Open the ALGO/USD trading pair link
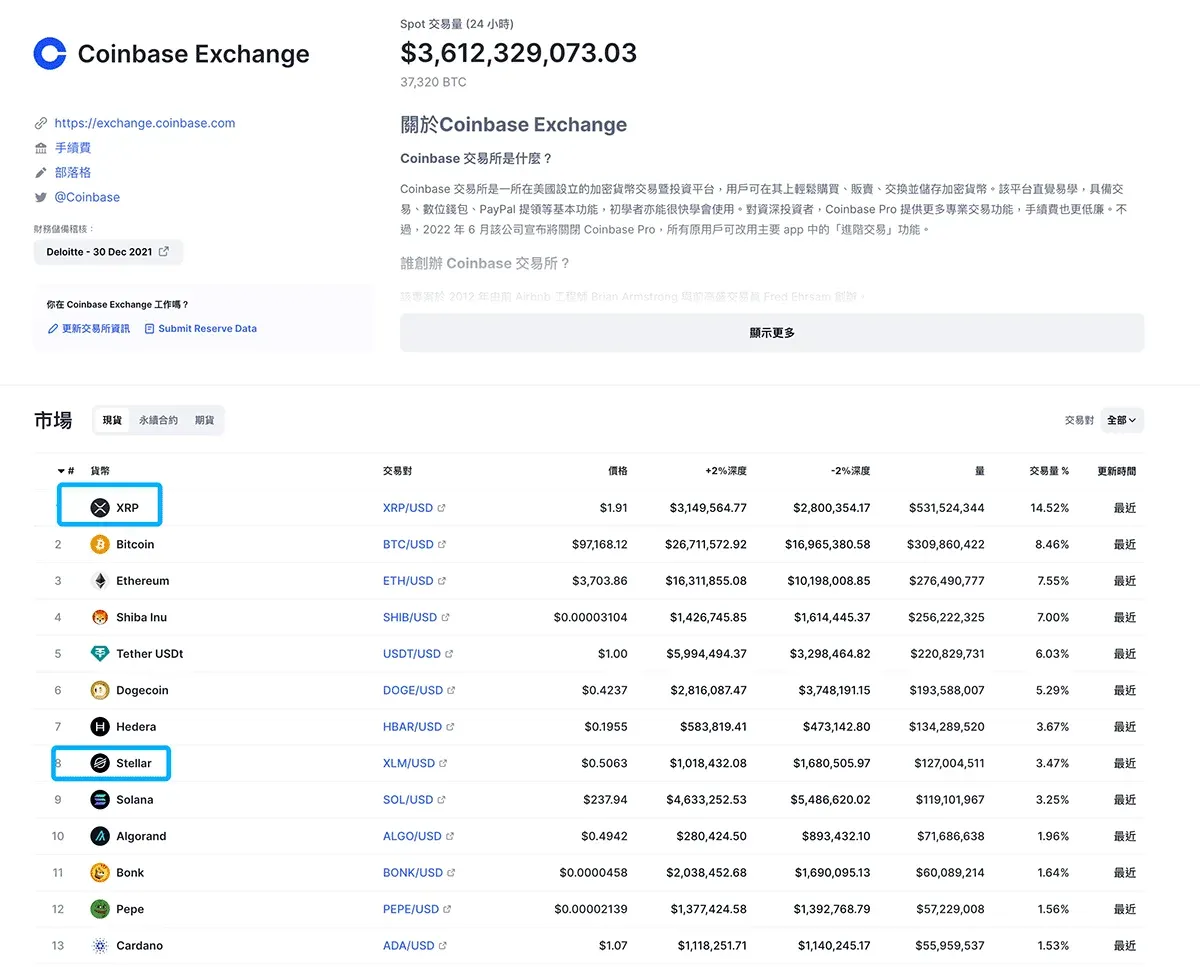Viewport: 1200px width, 967px height. click(x=412, y=836)
